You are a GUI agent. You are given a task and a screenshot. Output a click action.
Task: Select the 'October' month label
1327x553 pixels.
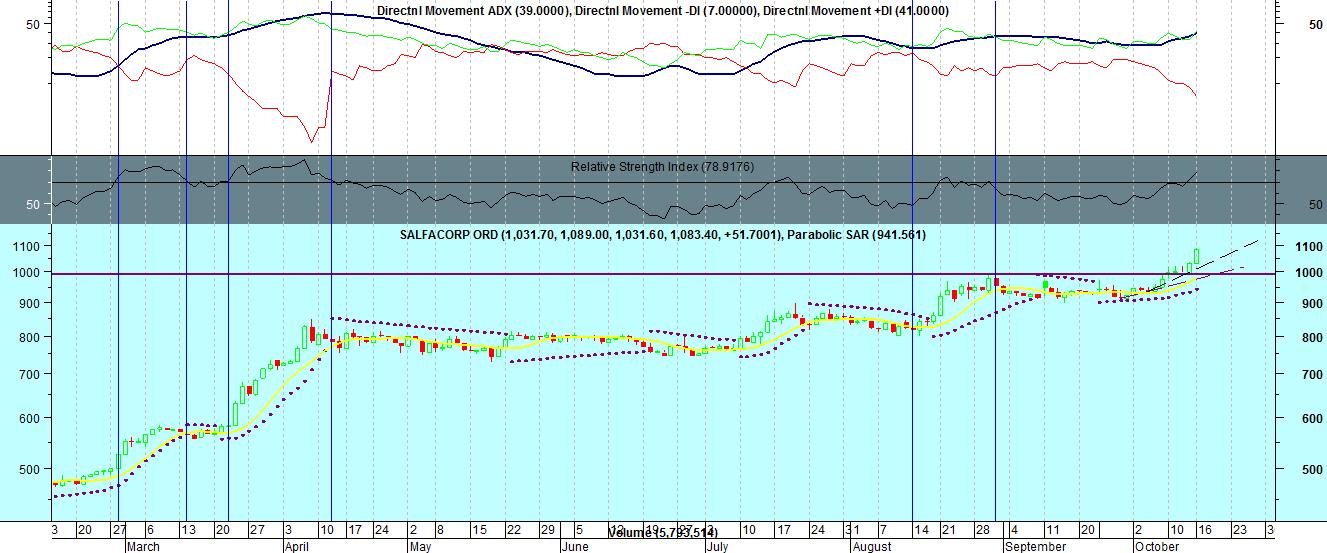(1158, 547)
